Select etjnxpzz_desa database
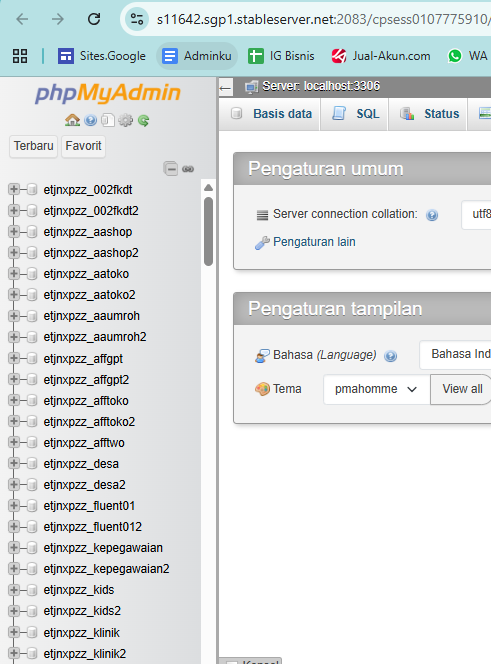The height and width of the screenshot is (664, 491). pos(81,464)
